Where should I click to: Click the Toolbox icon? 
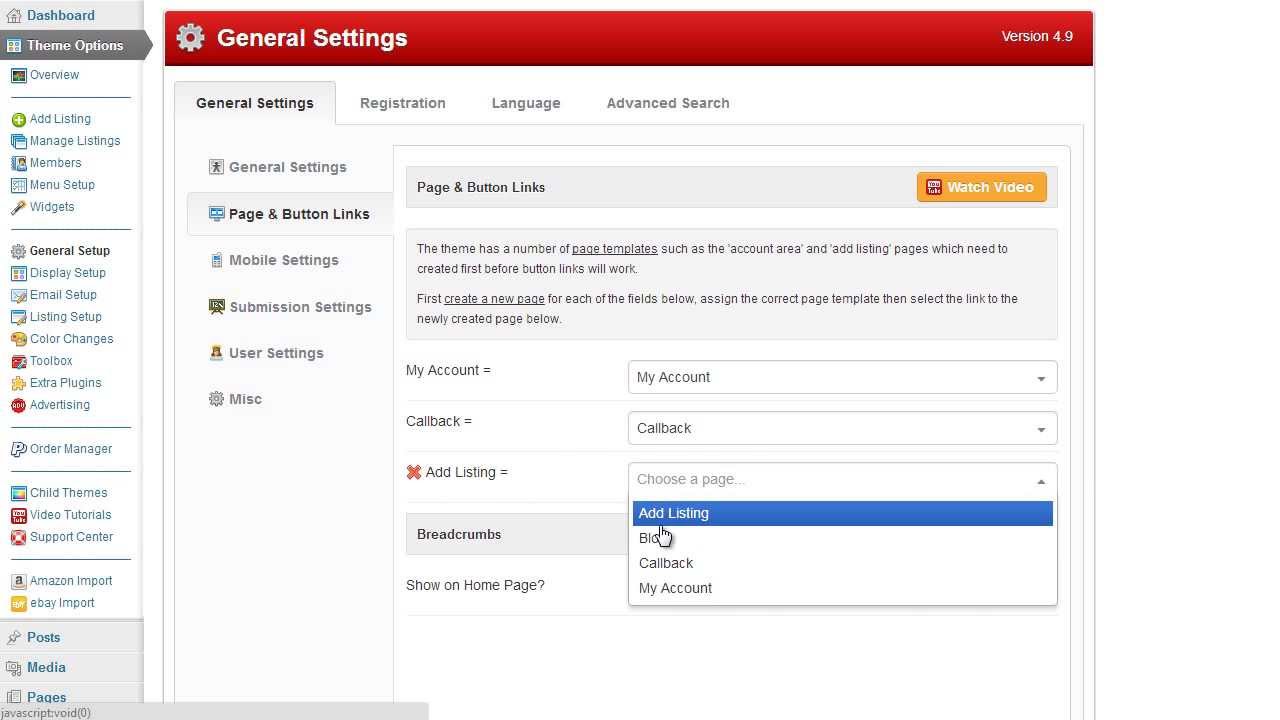click(x=18, y=361)
